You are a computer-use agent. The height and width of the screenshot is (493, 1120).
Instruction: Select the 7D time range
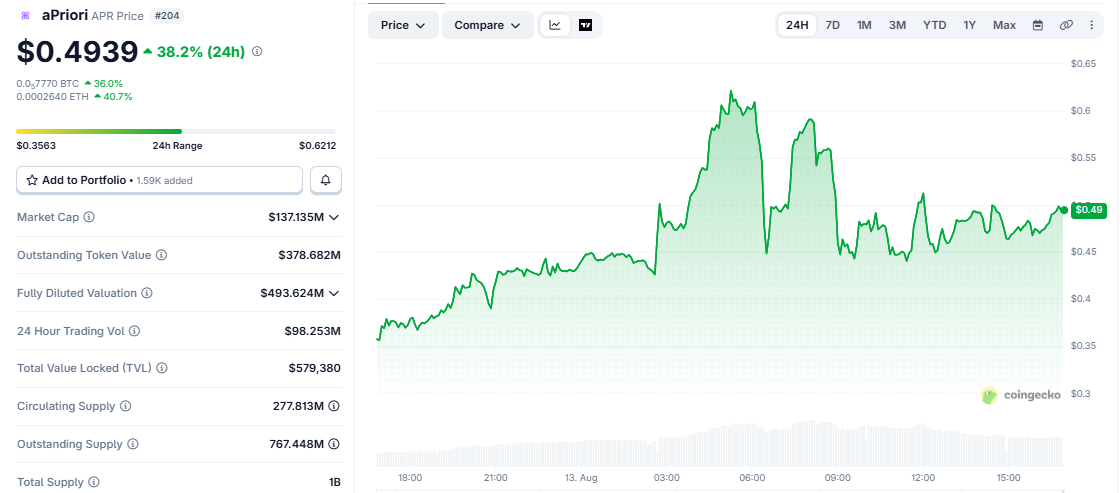pos(833,25)
